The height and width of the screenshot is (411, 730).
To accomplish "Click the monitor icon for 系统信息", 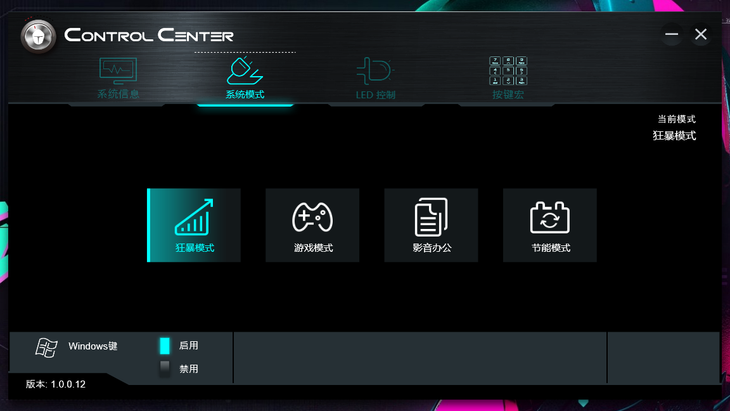I will [118, 71].
